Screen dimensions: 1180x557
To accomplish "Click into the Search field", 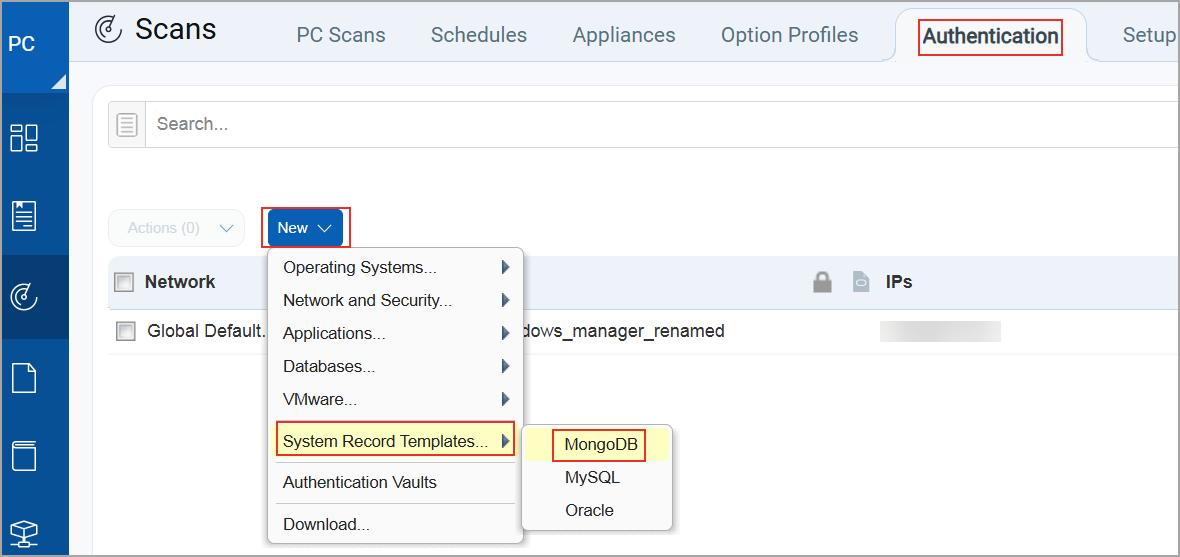I will (x=600, y=125).
